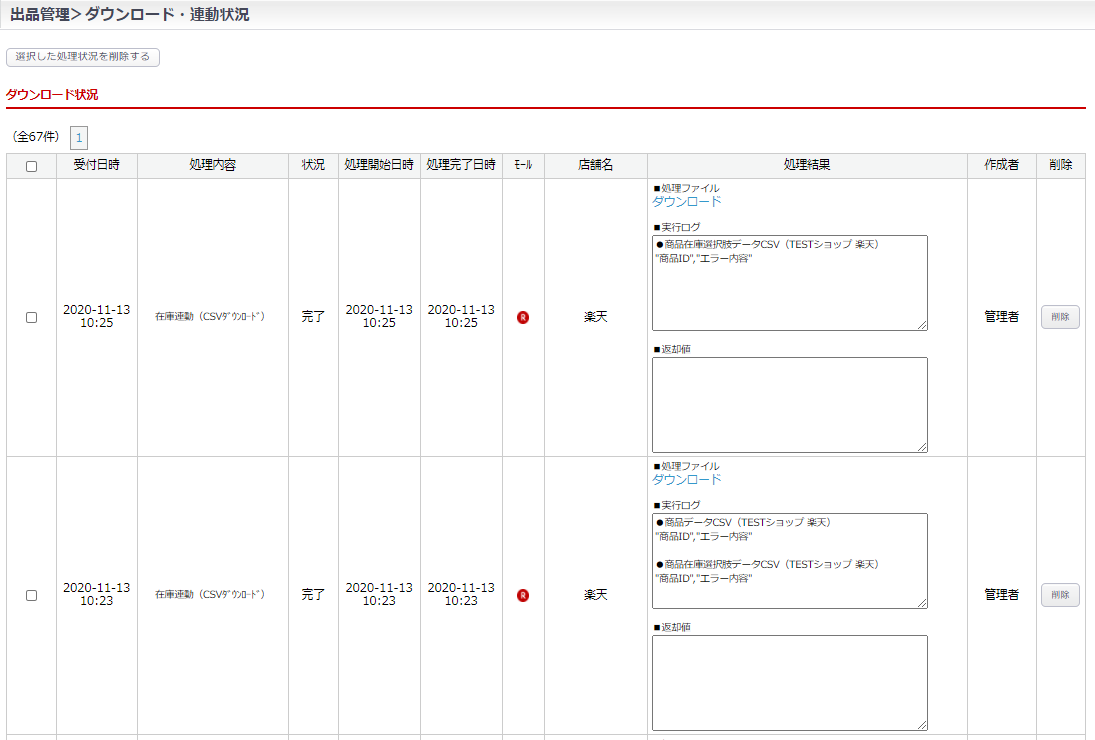Click resize handle of 10:25 row 返却値 box
The width and height of the screenshot is (1095, 740).
(921, 446)
